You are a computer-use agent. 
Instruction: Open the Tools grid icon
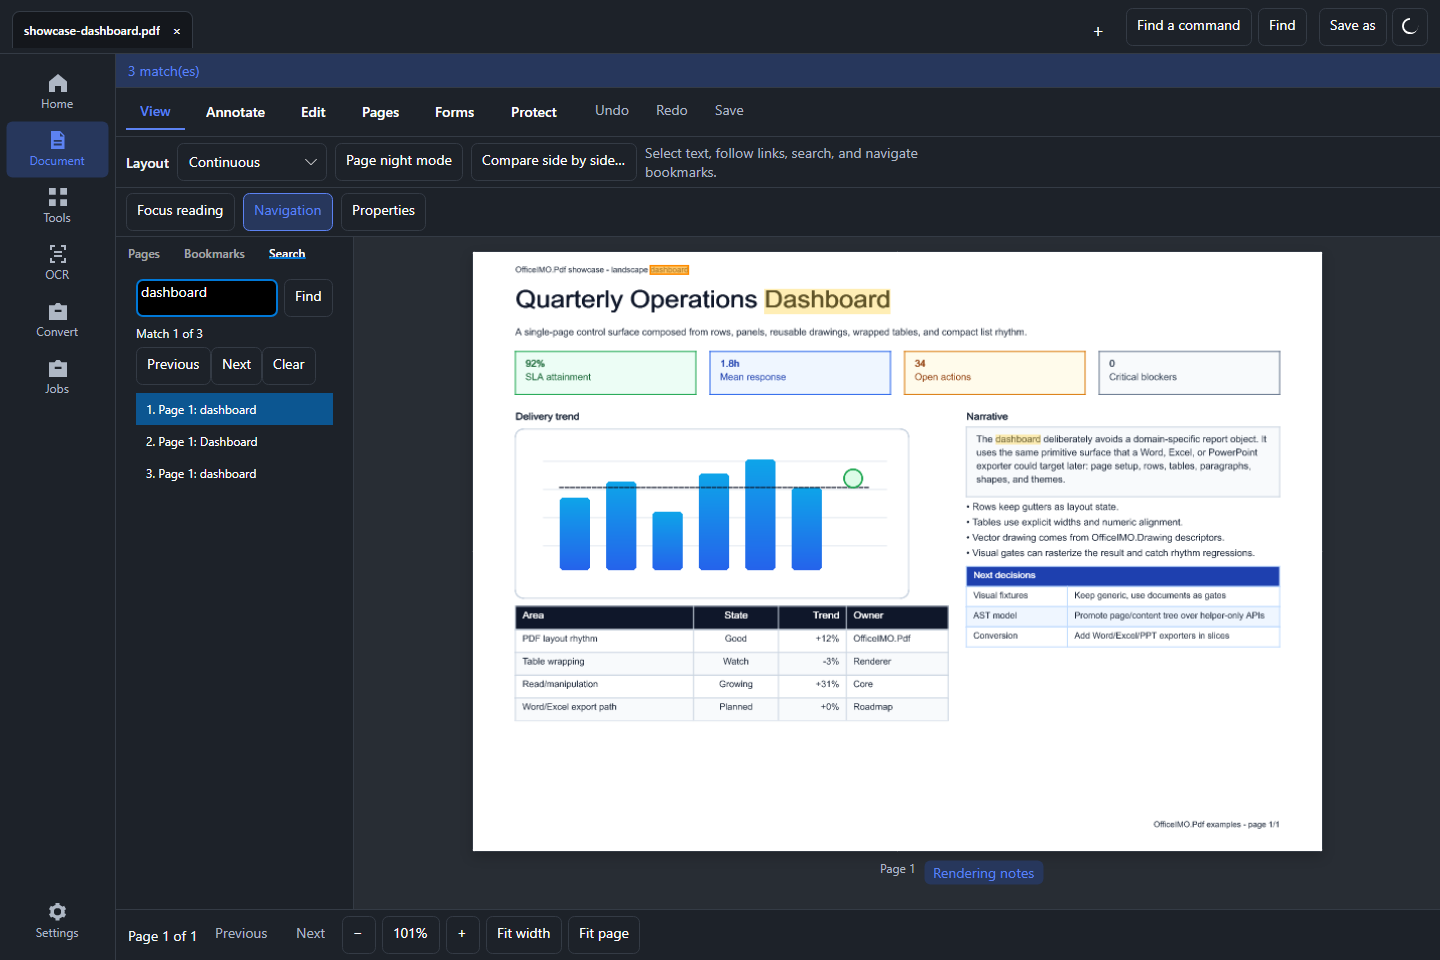pos(57,197)
